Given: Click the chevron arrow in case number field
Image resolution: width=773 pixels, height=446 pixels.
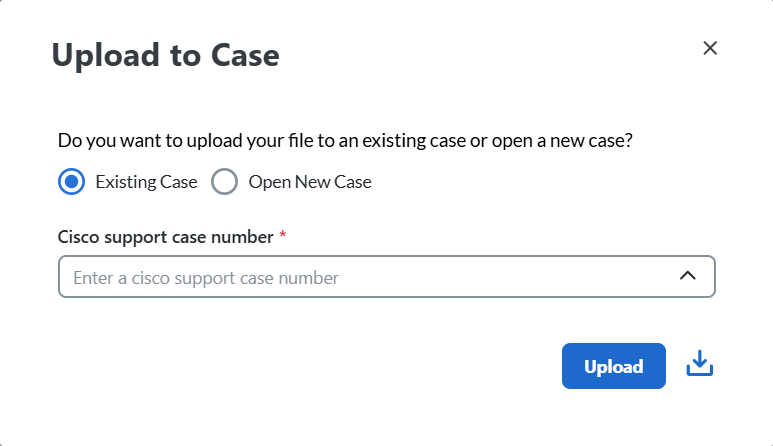Looking at the screenshot, I should pyautogui.click(x=688, y=277).
